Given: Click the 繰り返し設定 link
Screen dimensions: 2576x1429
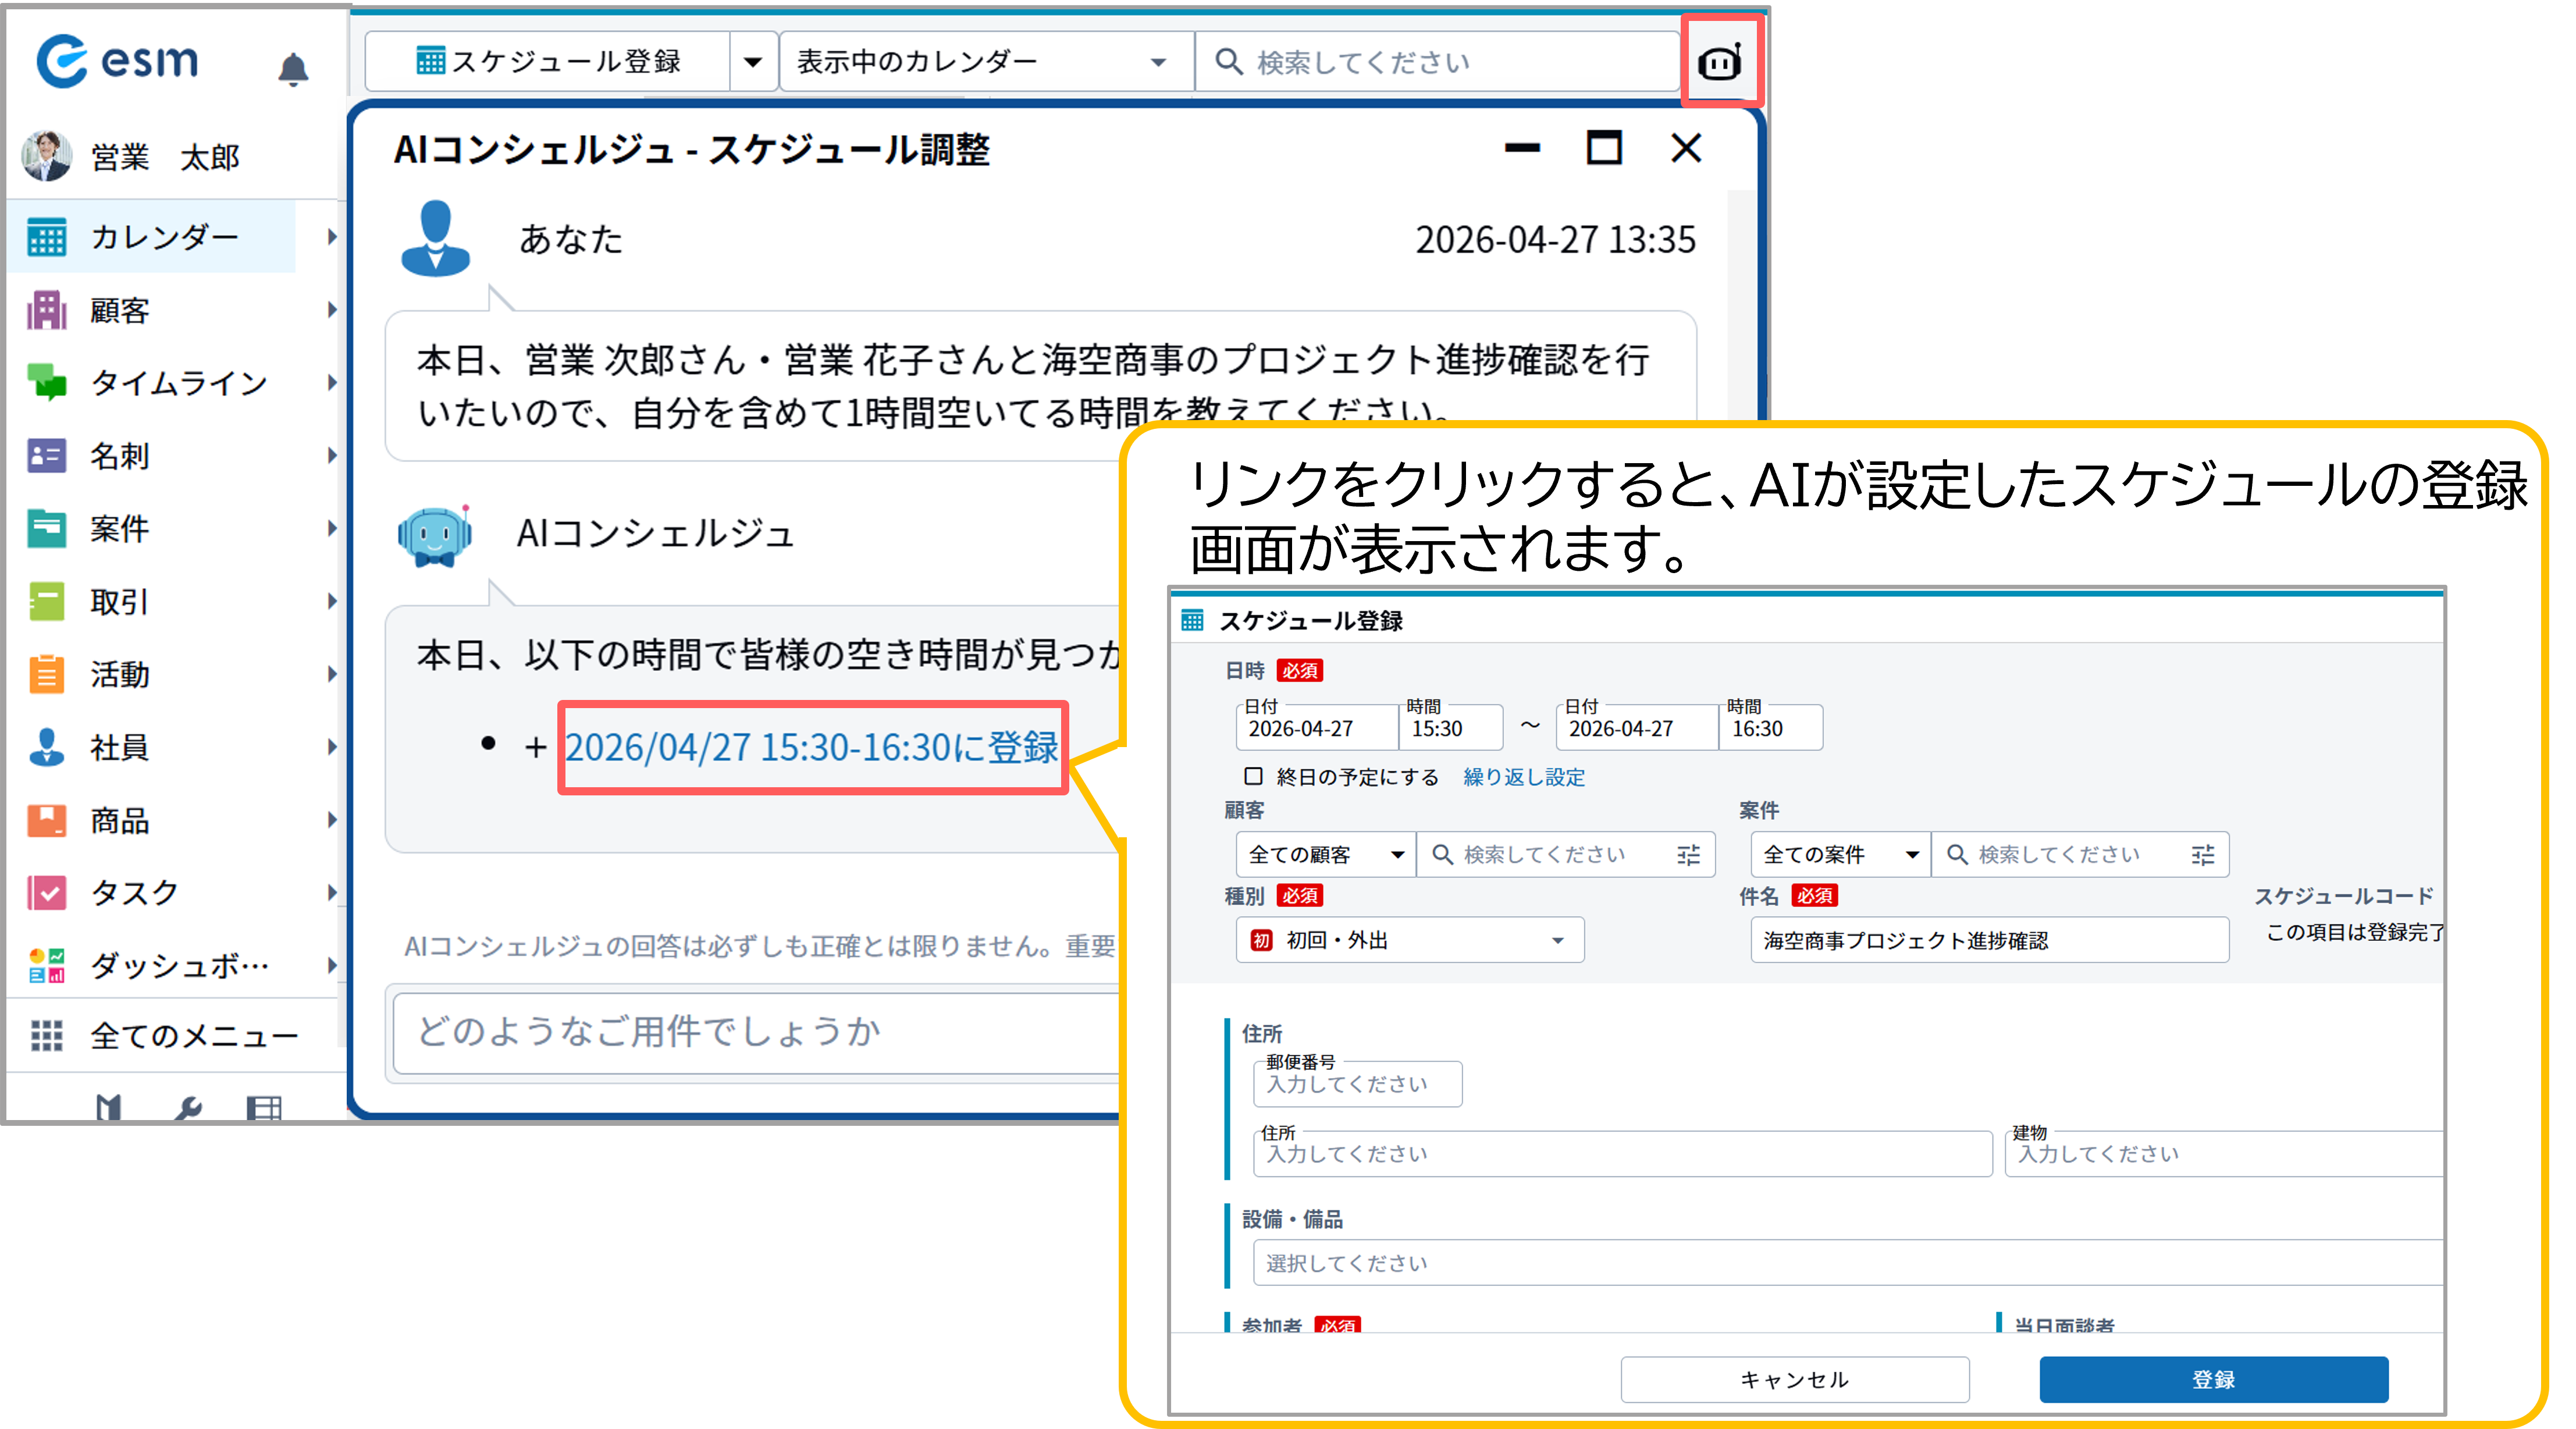Looking at the screenshot, I should pyautogui.click(x=1523, y=777).
